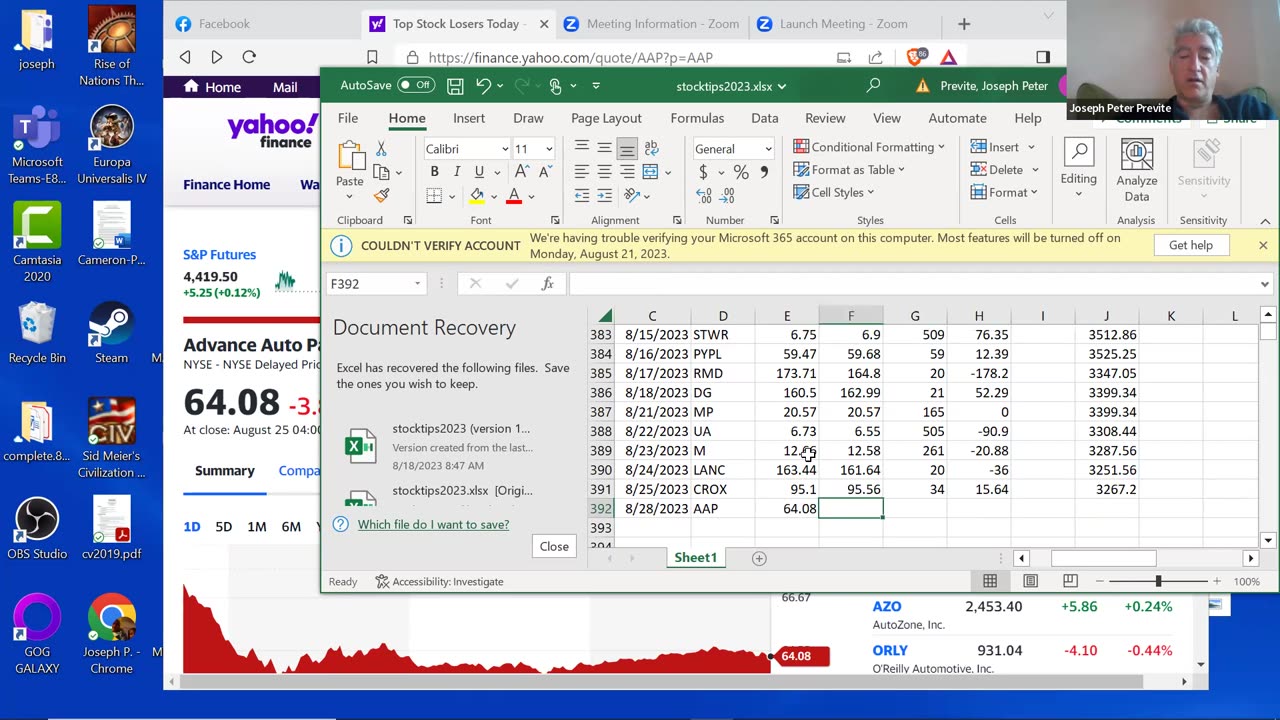This screenshot has width=1280, height=720.
Task: Click Align Left icon
Action: click(581, 172)
